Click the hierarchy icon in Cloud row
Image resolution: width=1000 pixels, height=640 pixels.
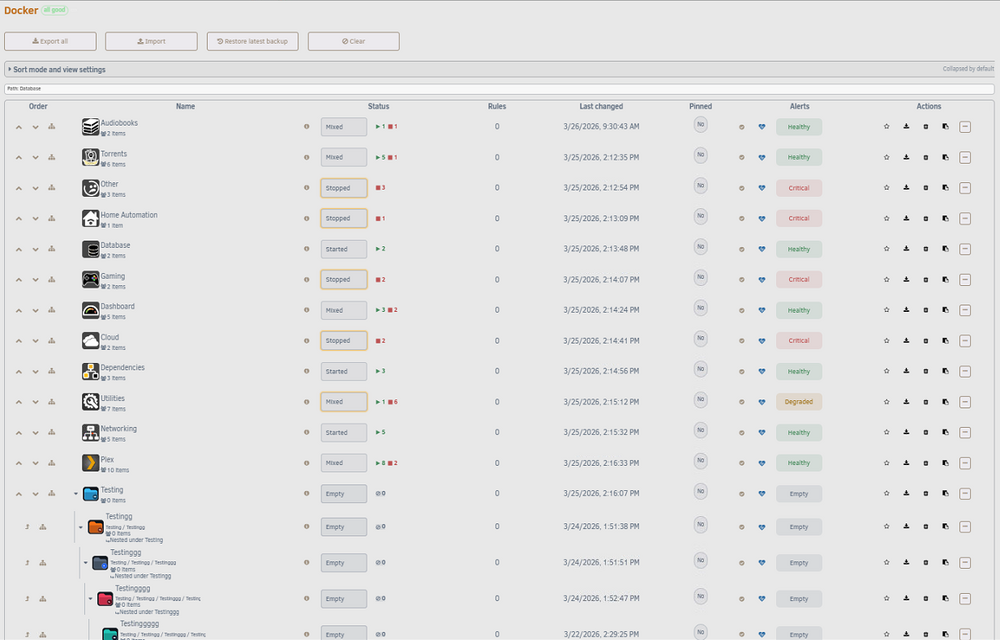52,340
